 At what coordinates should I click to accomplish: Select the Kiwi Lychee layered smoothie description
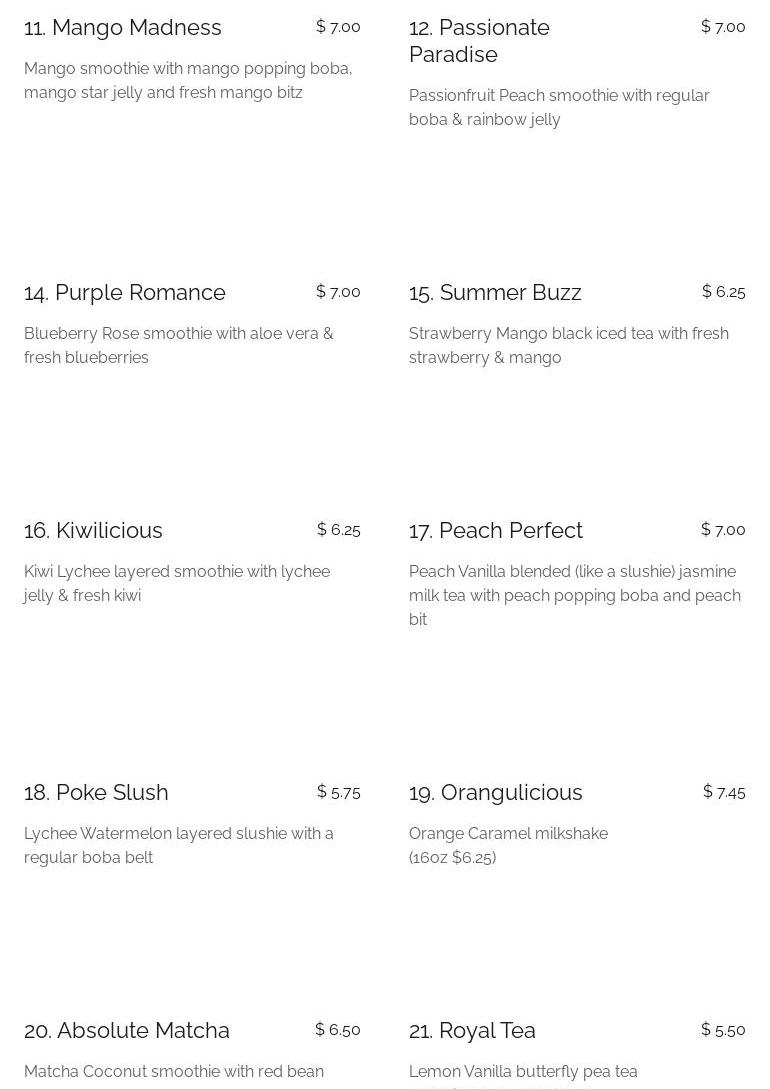pyautogui.click(x=176, y=584)
